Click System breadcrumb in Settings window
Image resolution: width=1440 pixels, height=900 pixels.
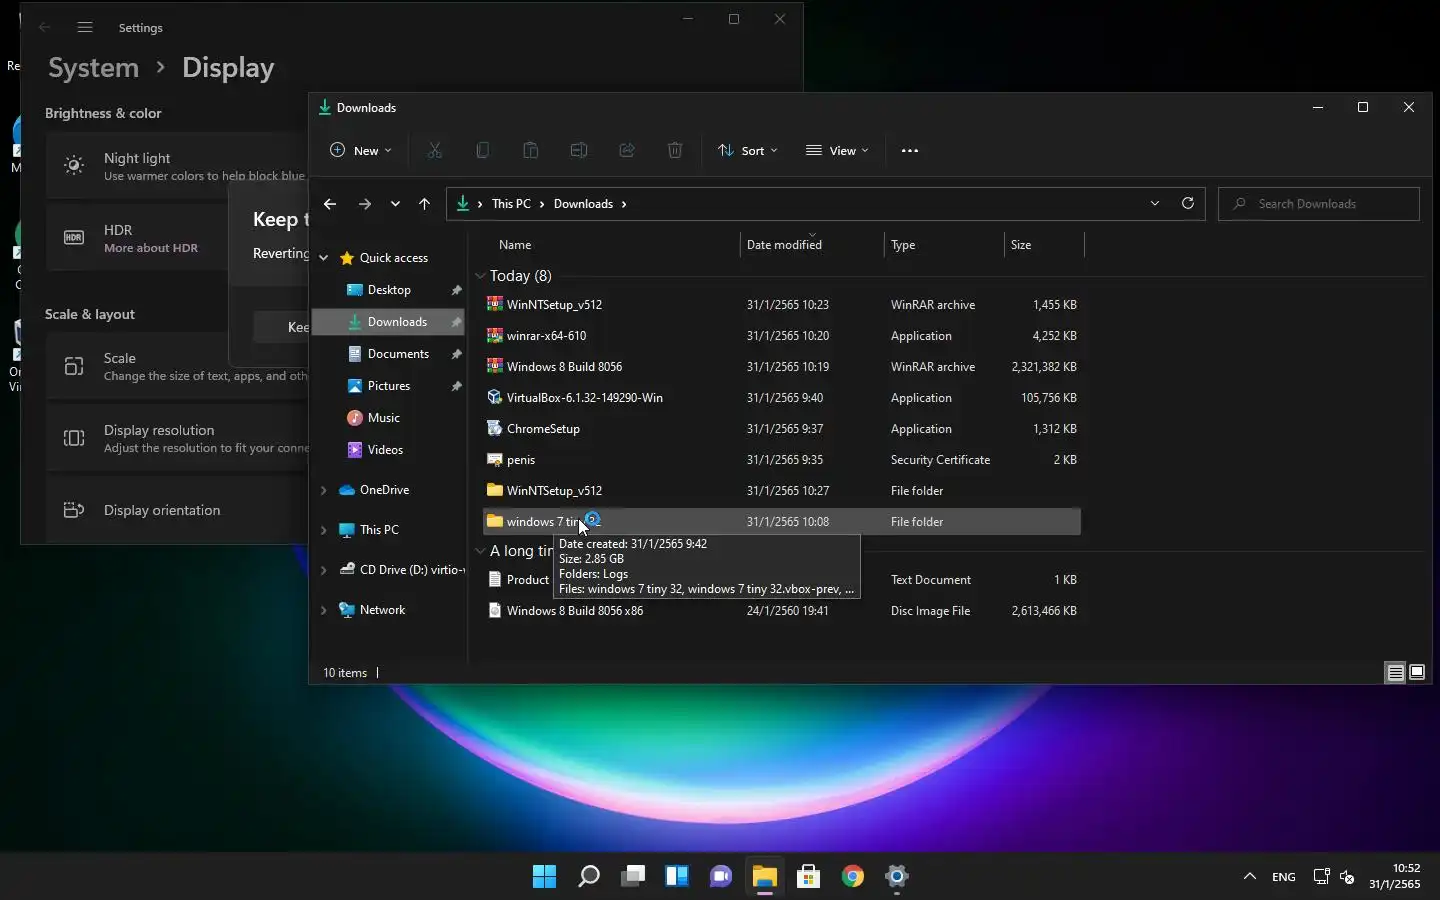pyautogui.click(x=94, y=68)
